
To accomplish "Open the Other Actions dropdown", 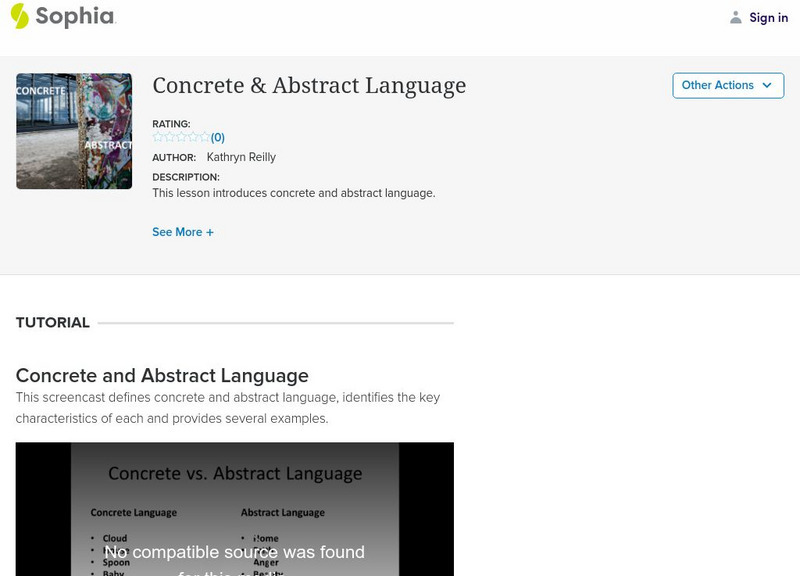I will [728, 85].
